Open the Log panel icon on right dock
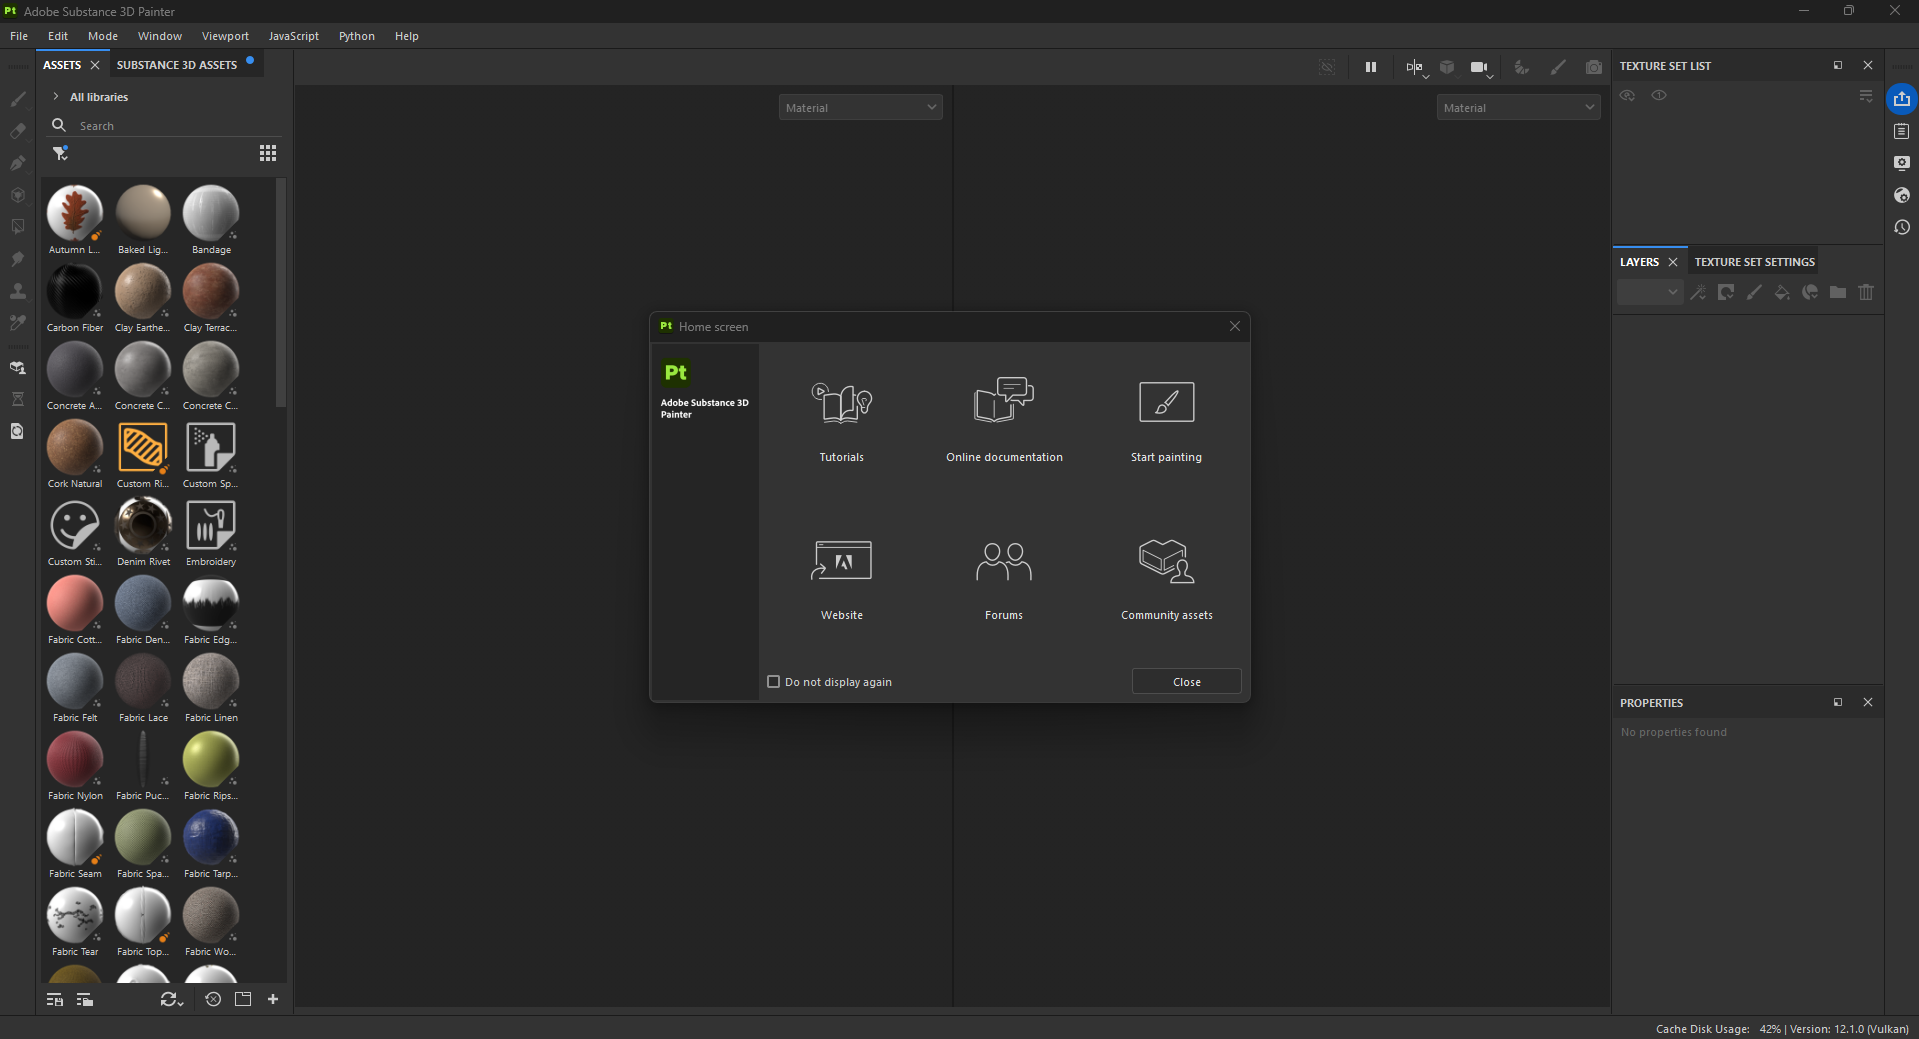 coord(1901,131)
